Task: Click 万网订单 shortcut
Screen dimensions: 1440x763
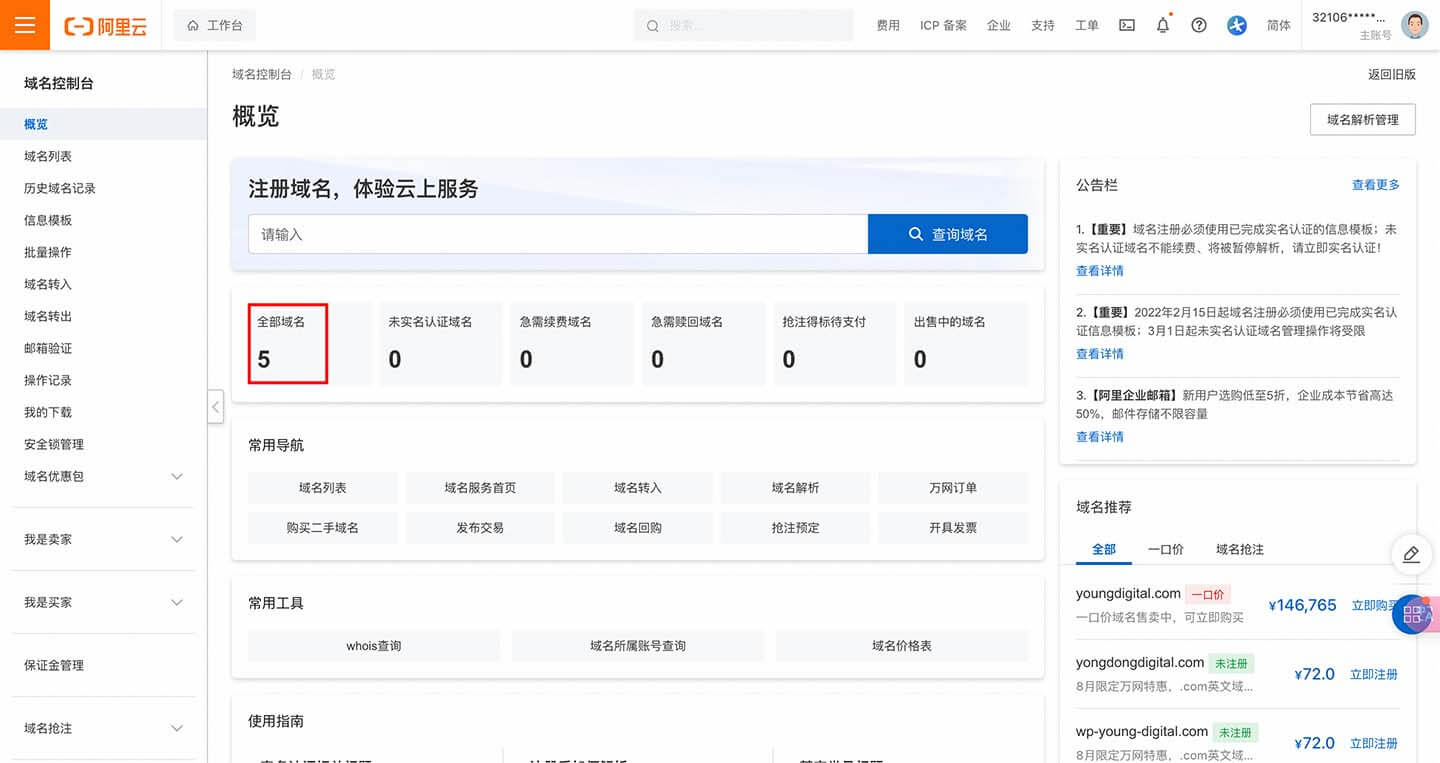Action: click(x=953, y=488)
